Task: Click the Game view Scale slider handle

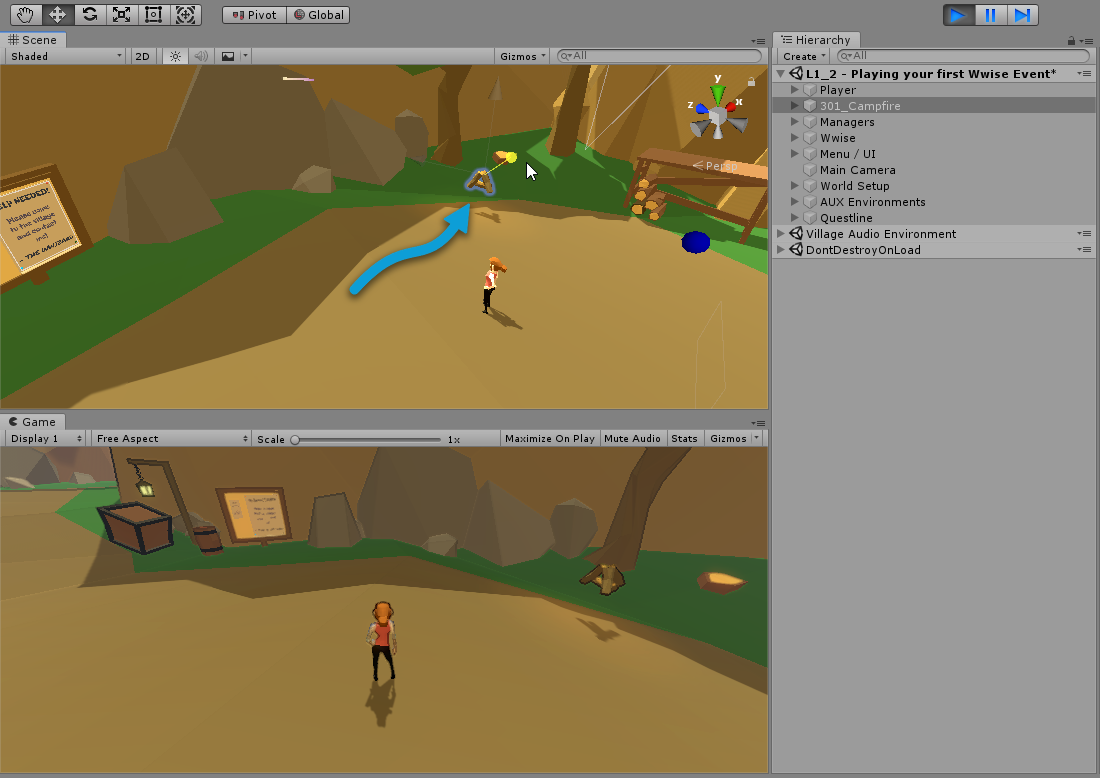Action: point(295,439)
